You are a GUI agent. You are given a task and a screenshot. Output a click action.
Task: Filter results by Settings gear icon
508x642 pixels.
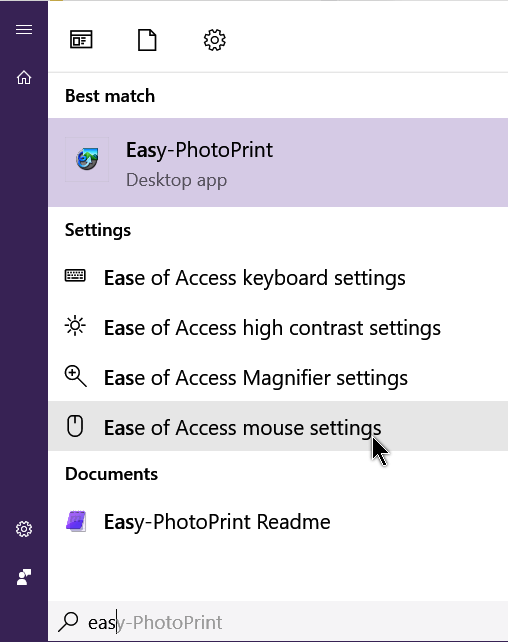pos(214,40)
